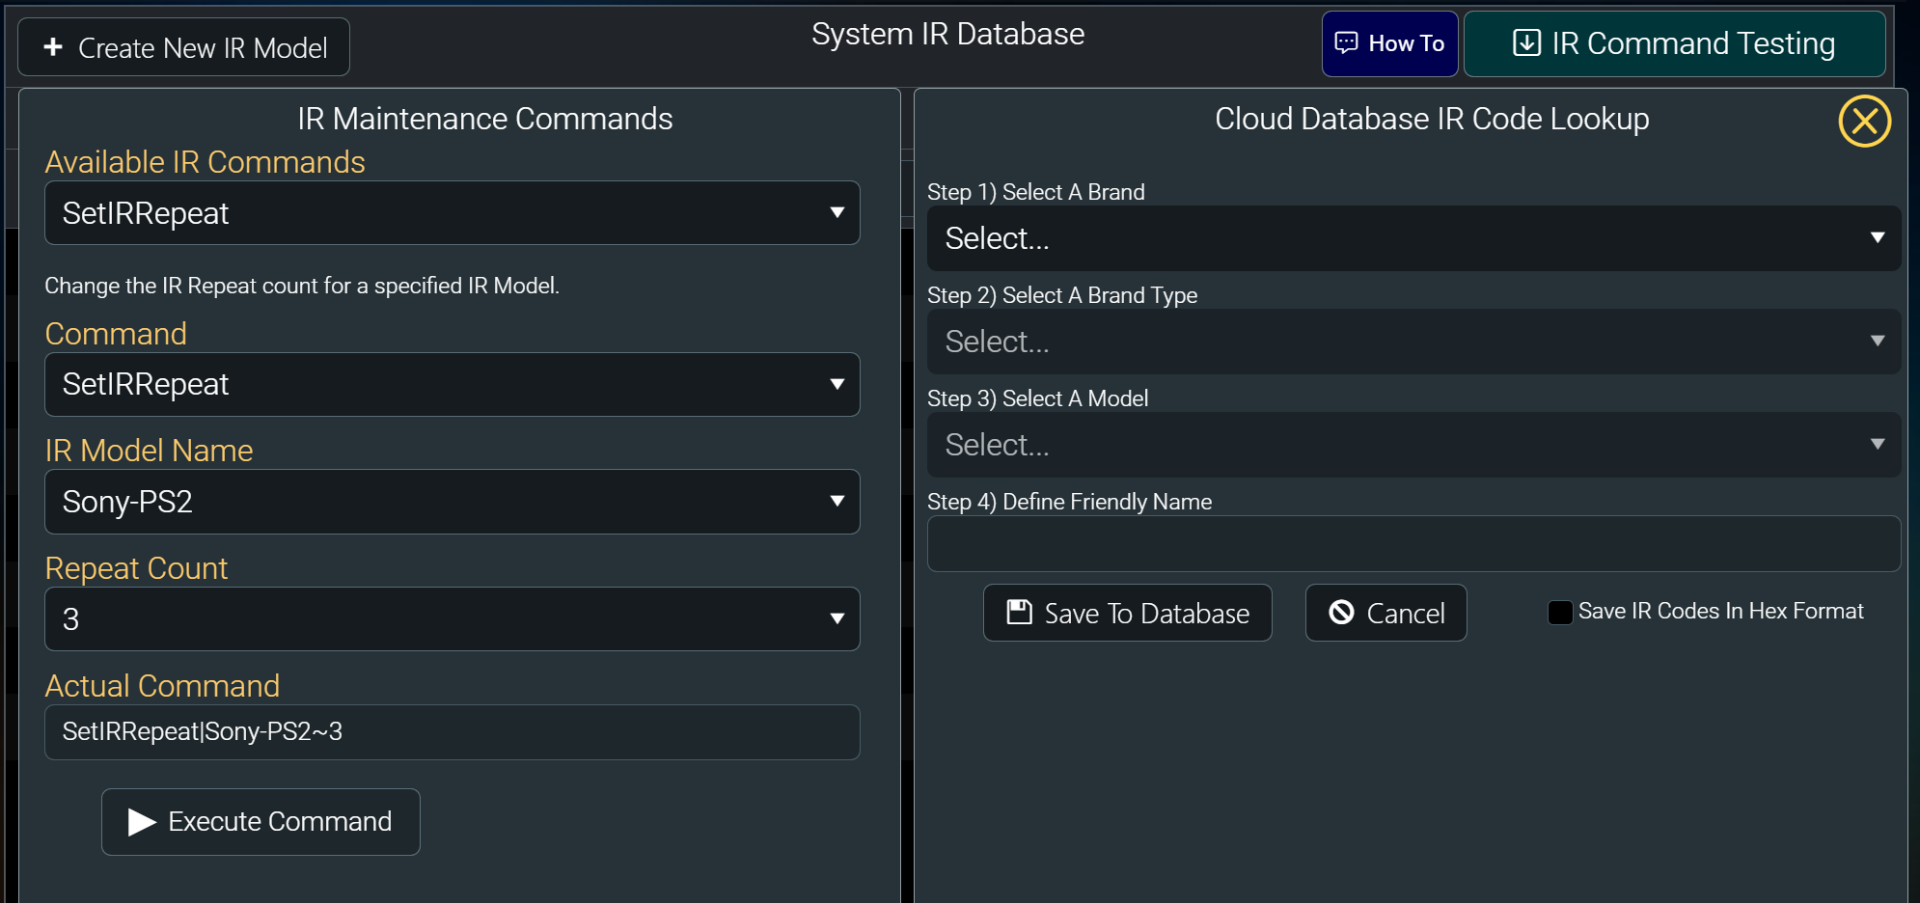
Task: Close the Cloud Database IR Code Lookup panel
Action: coord(1864,121)
